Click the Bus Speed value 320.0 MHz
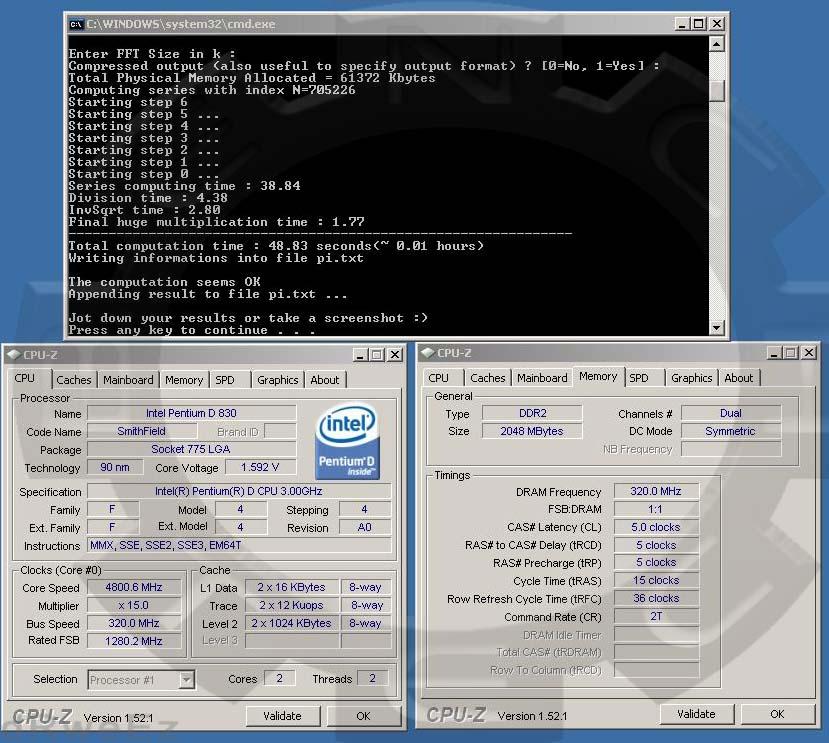The width and height of the screenshot is (829, 743). coord(134,623)
